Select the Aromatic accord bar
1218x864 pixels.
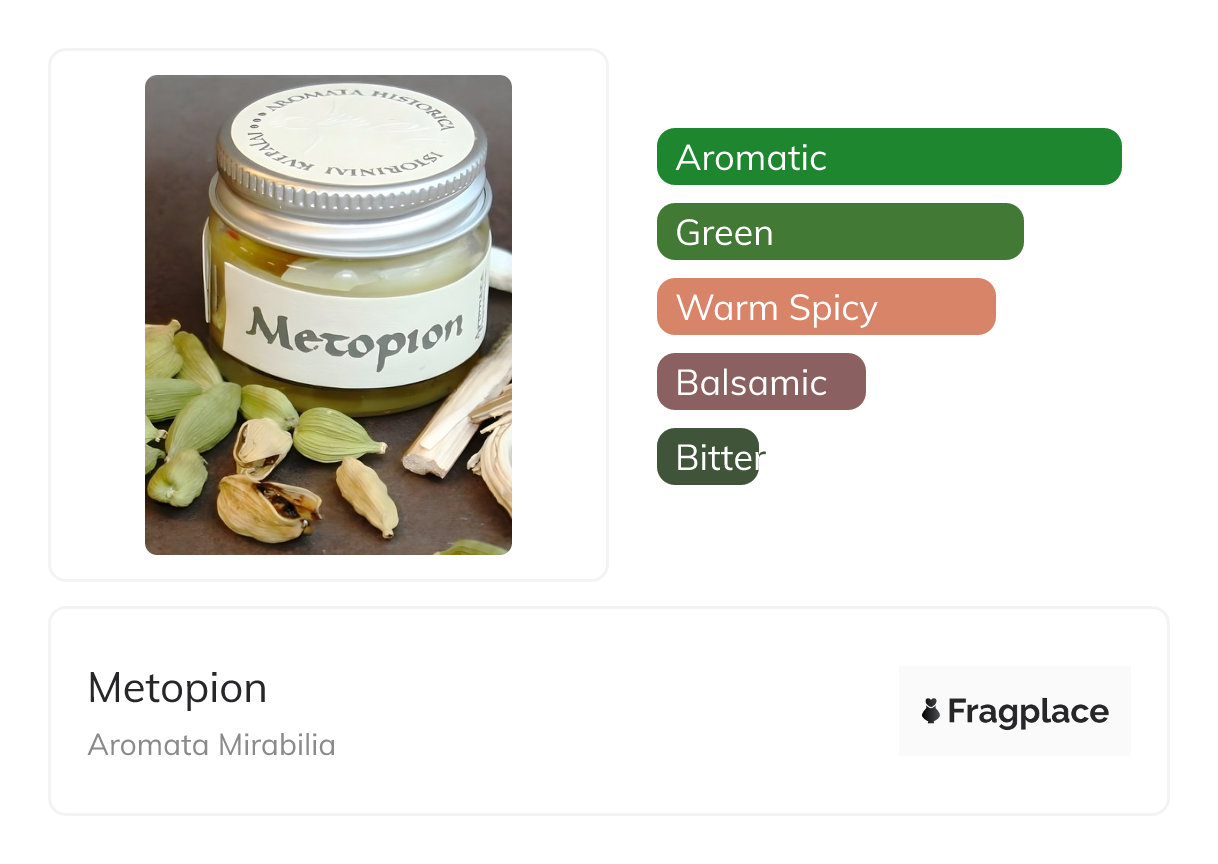click(888, 157)
